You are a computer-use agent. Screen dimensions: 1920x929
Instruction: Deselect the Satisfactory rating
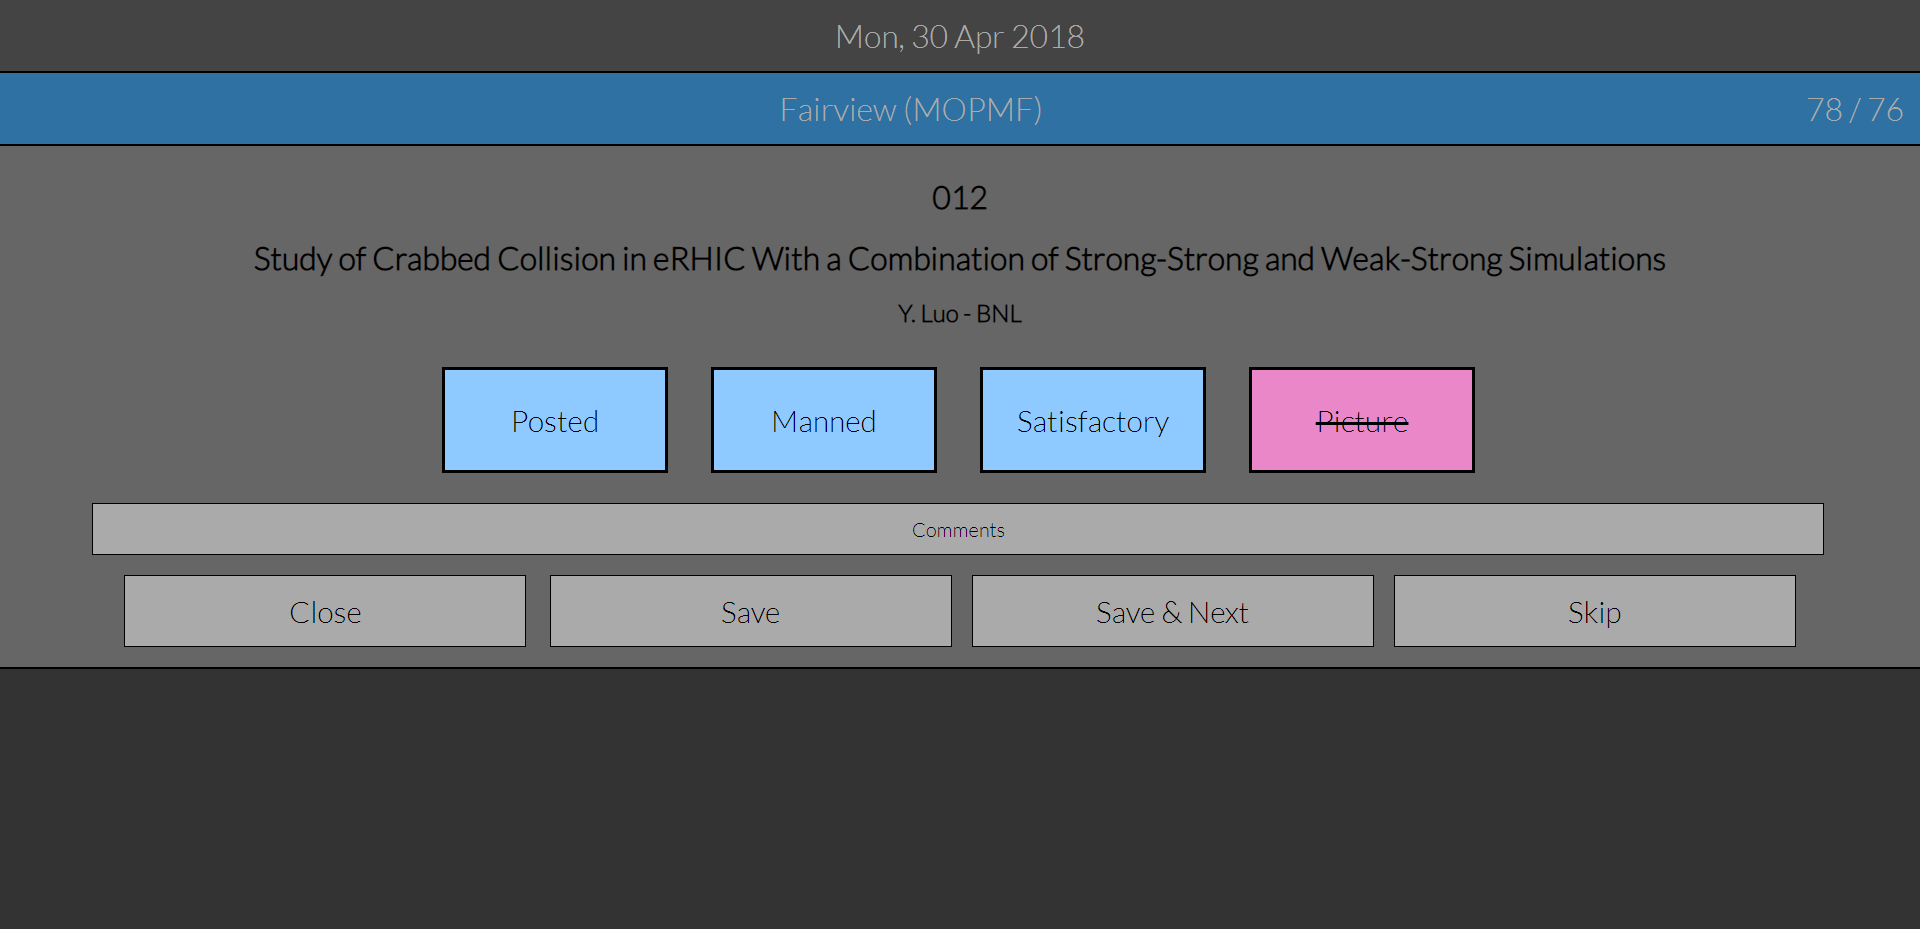click(1093, 420)
